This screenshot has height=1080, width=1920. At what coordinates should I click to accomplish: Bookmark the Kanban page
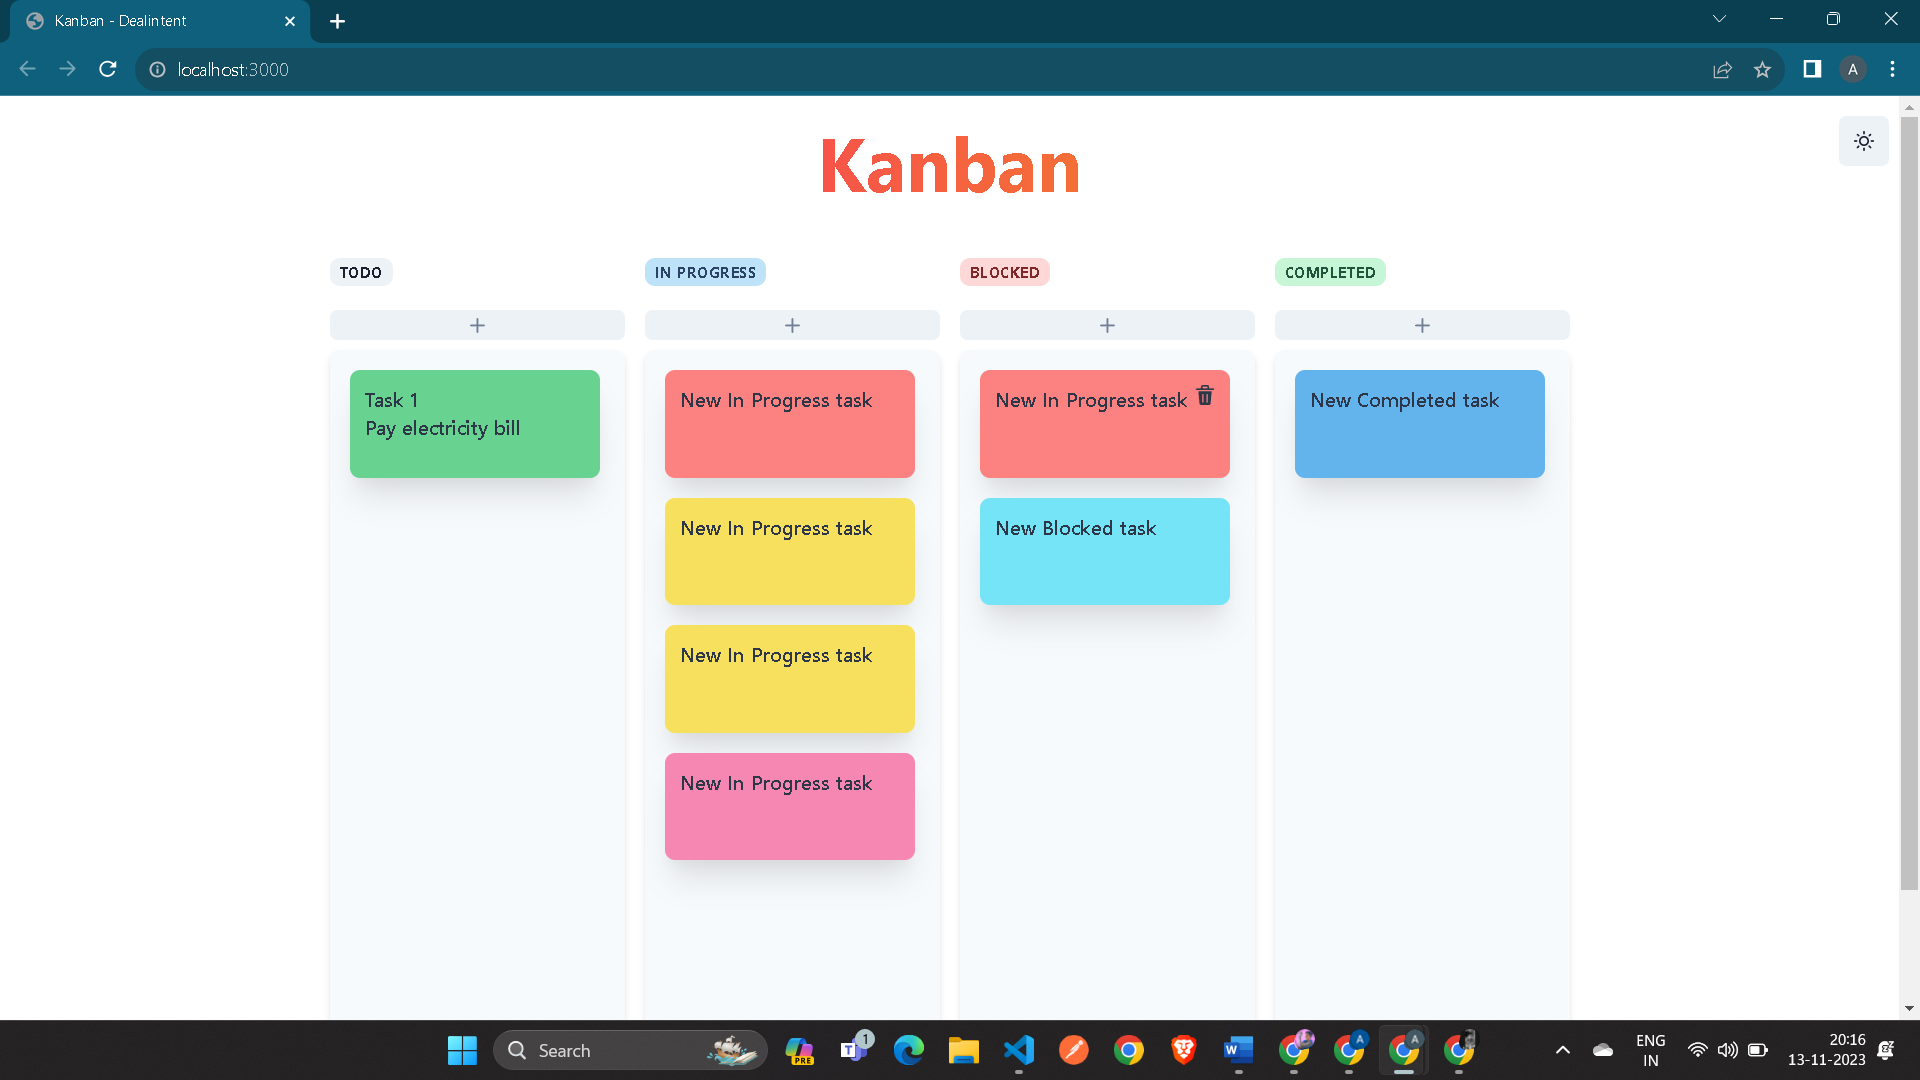coord(1763,69)
